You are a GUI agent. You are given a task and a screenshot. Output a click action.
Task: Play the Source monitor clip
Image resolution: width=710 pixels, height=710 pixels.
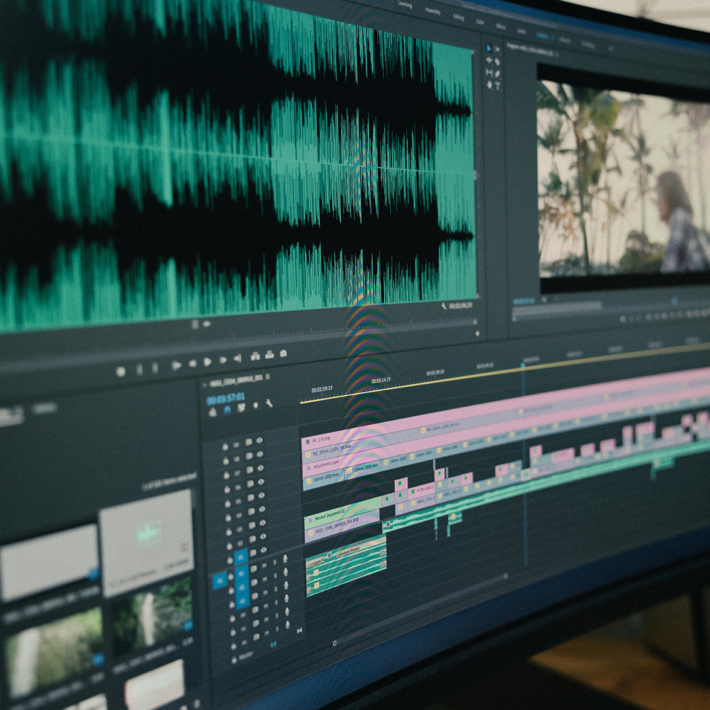pos(207,362)
